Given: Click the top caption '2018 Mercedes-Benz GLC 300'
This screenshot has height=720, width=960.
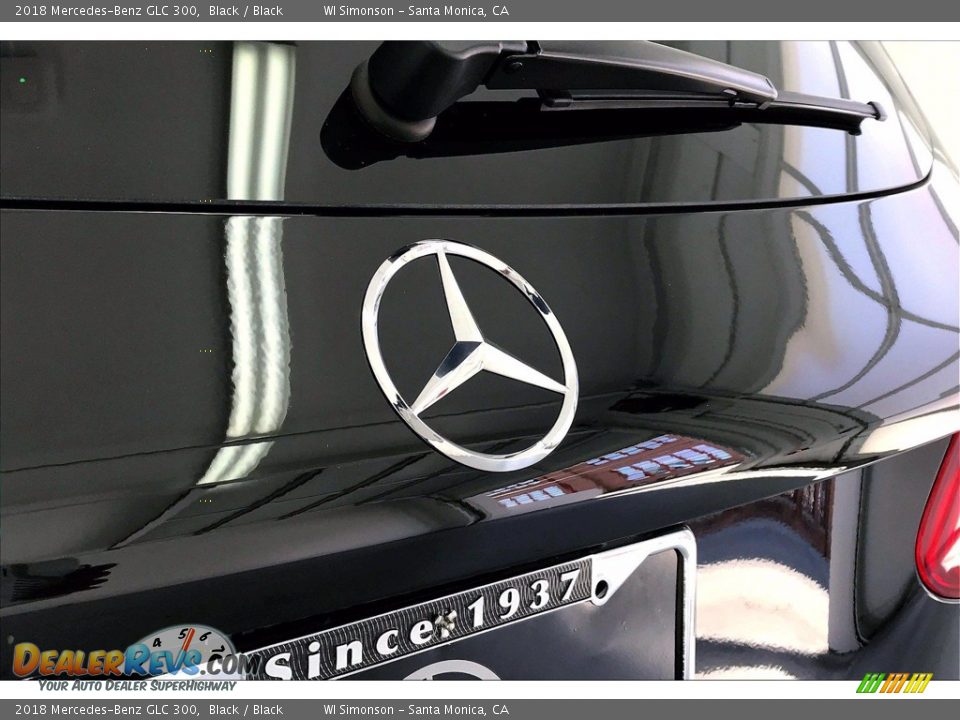Looking at the screenshot, I should pyautogui.click(x=107, y=10).
